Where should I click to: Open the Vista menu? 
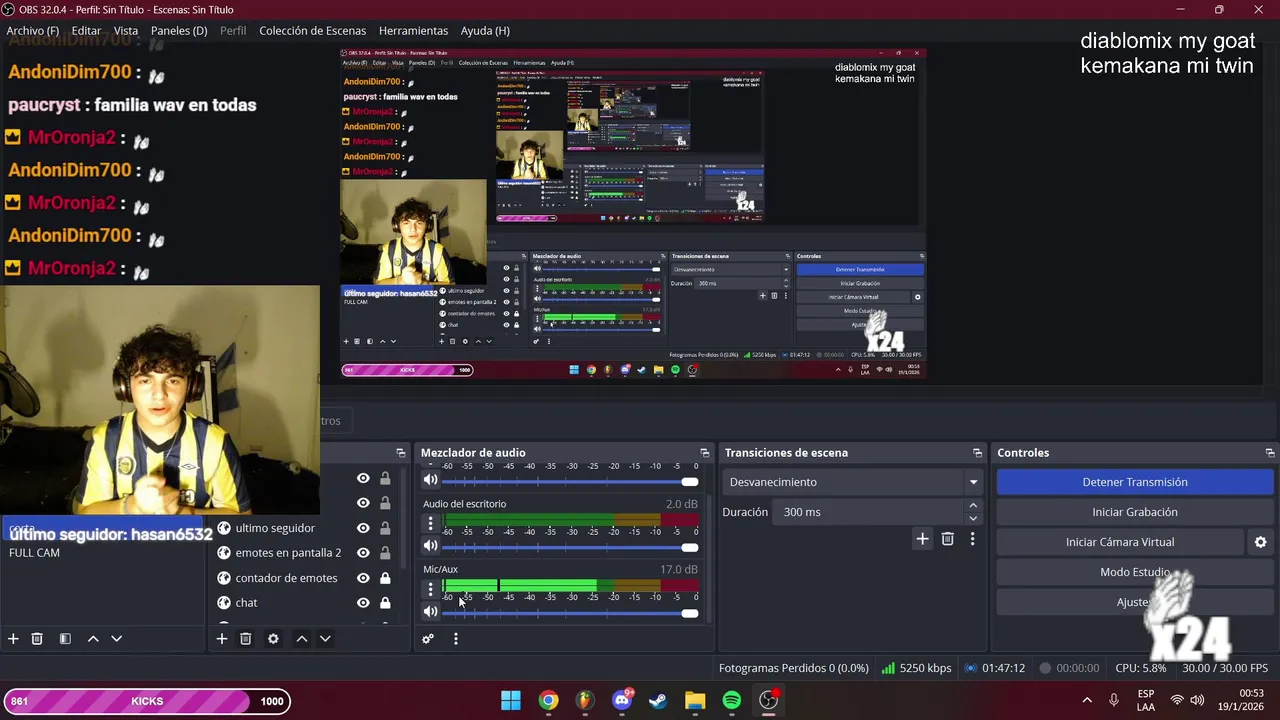(126, 31)
